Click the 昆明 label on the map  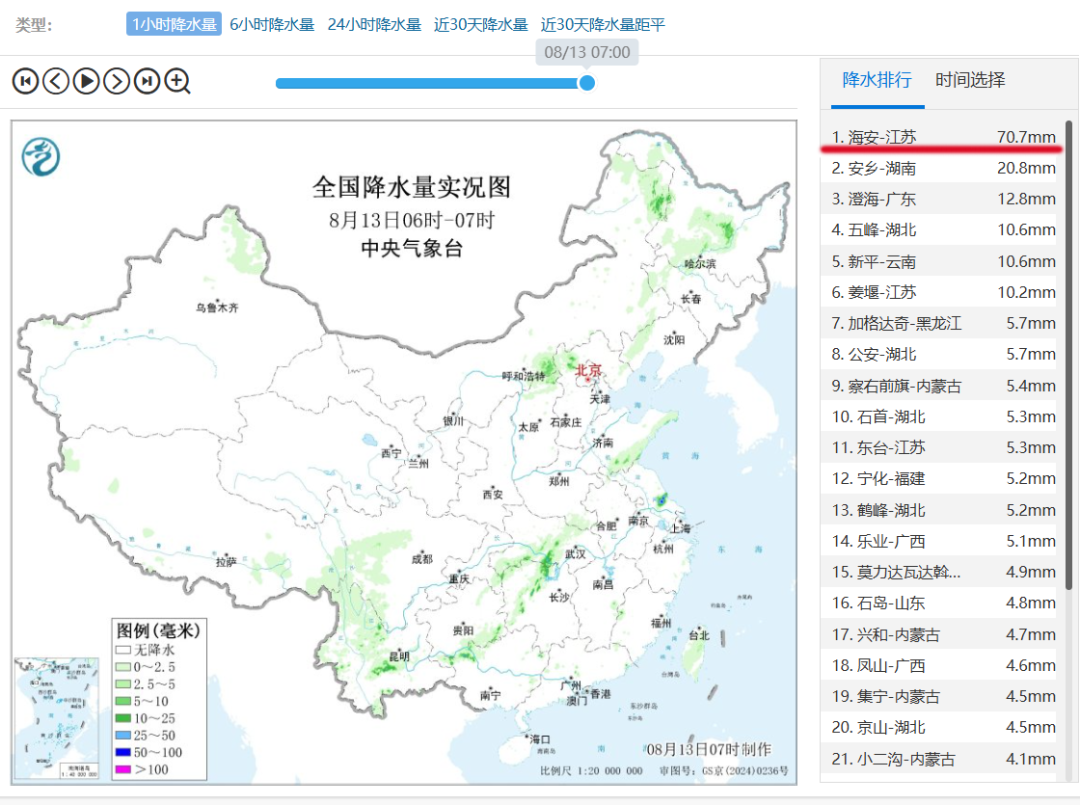[399, 656]
